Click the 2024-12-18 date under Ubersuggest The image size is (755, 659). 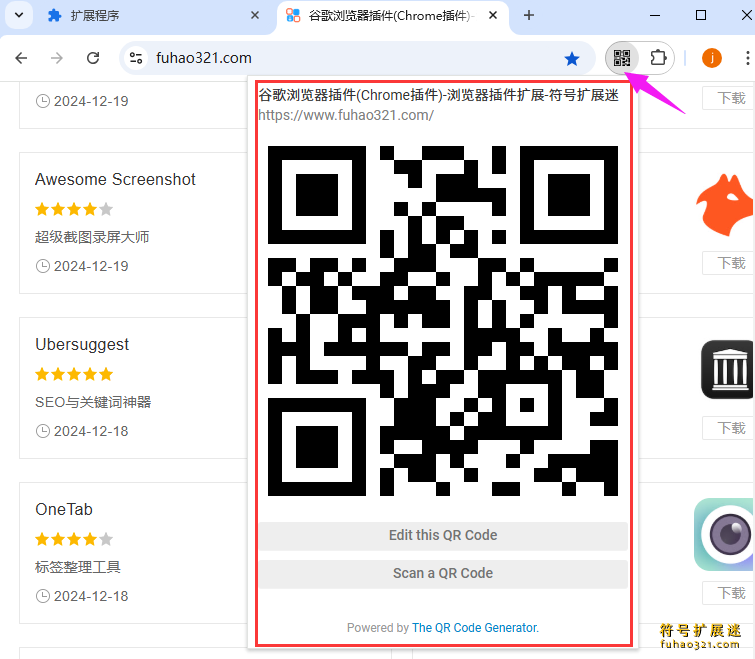coord(91,431)
